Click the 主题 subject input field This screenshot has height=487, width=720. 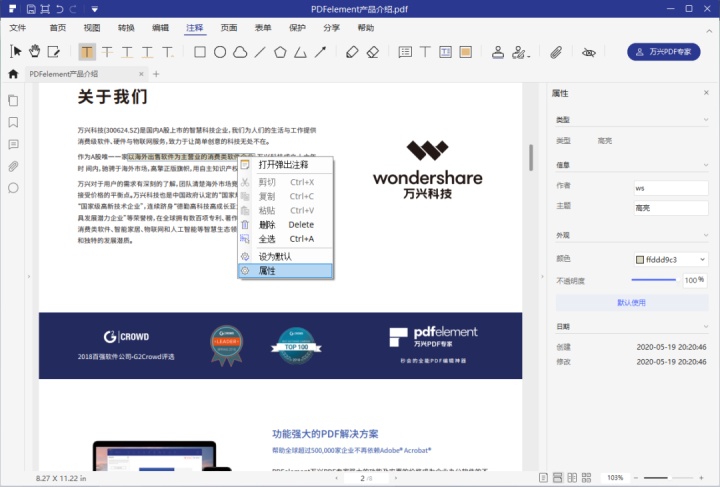671,208
